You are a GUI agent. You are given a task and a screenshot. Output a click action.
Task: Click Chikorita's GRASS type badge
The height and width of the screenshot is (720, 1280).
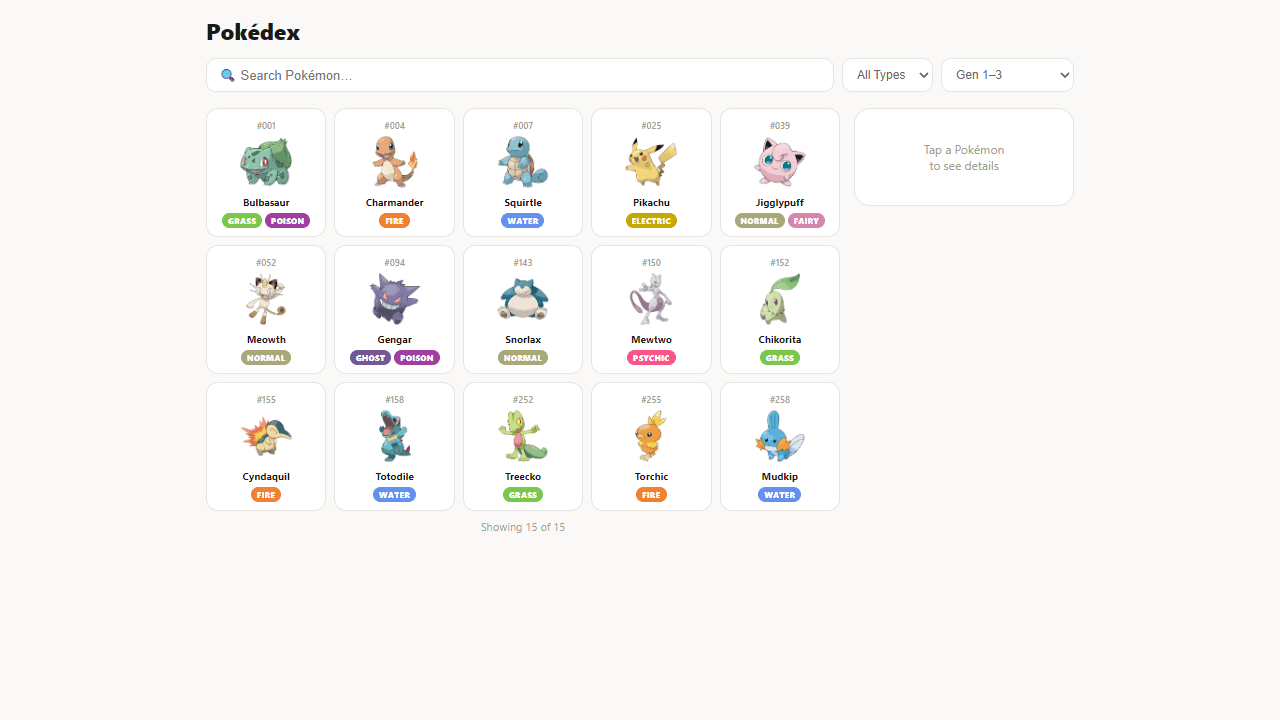(780, 358)
